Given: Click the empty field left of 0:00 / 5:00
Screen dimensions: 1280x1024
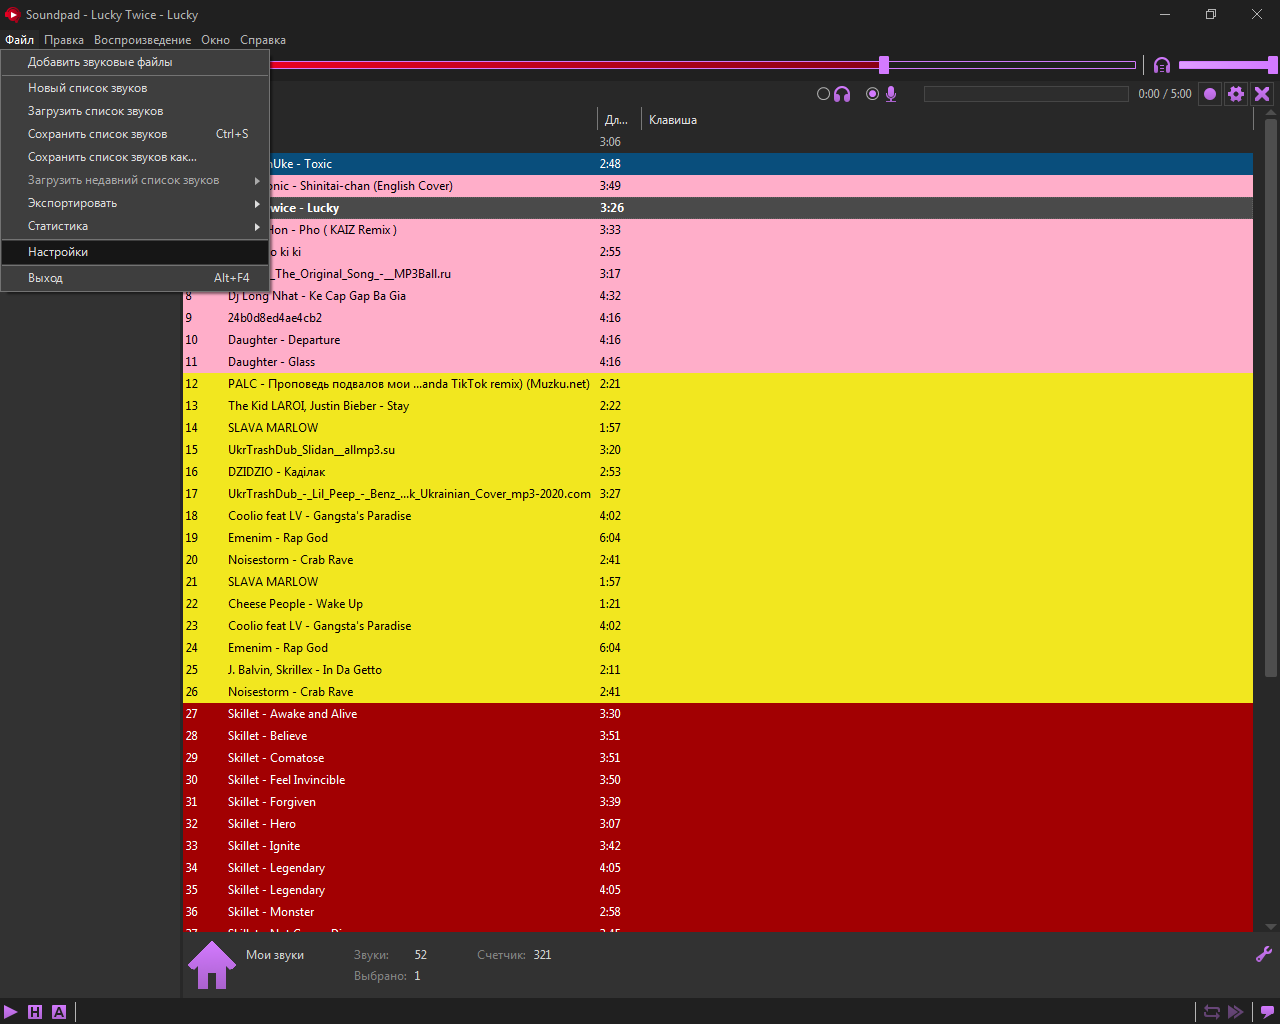Looking at the screenshot, I should [x=1026, y=94].
